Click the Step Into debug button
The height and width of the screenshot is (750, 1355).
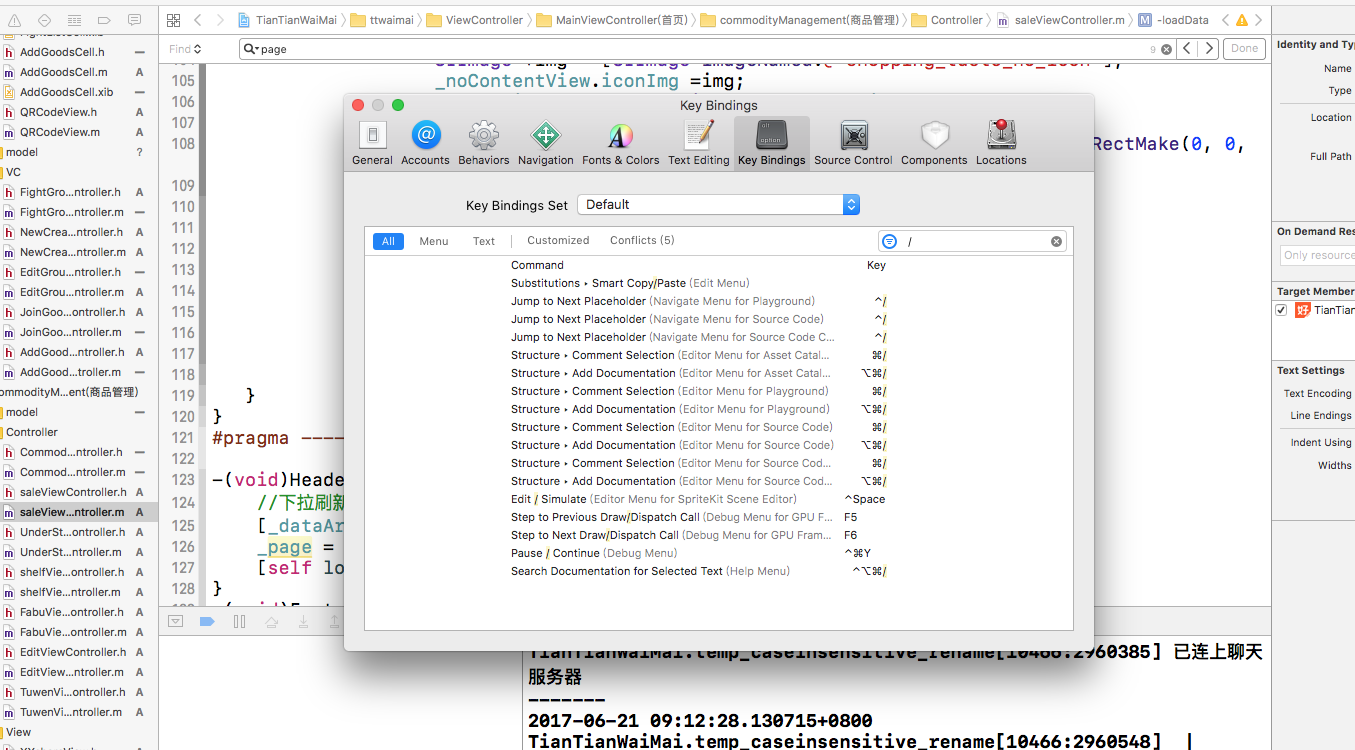303,621
